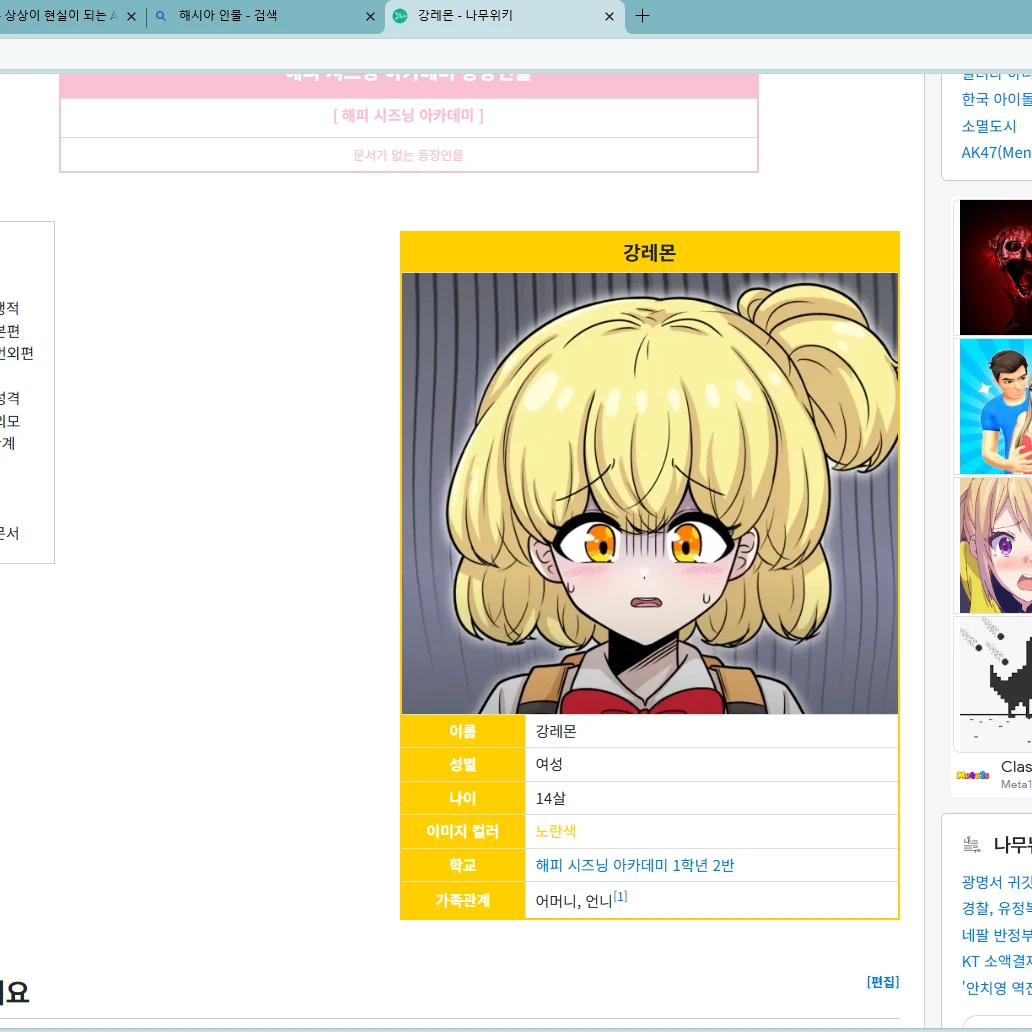Open the crying anime girl ad thumbnail

tap(995, 545)
